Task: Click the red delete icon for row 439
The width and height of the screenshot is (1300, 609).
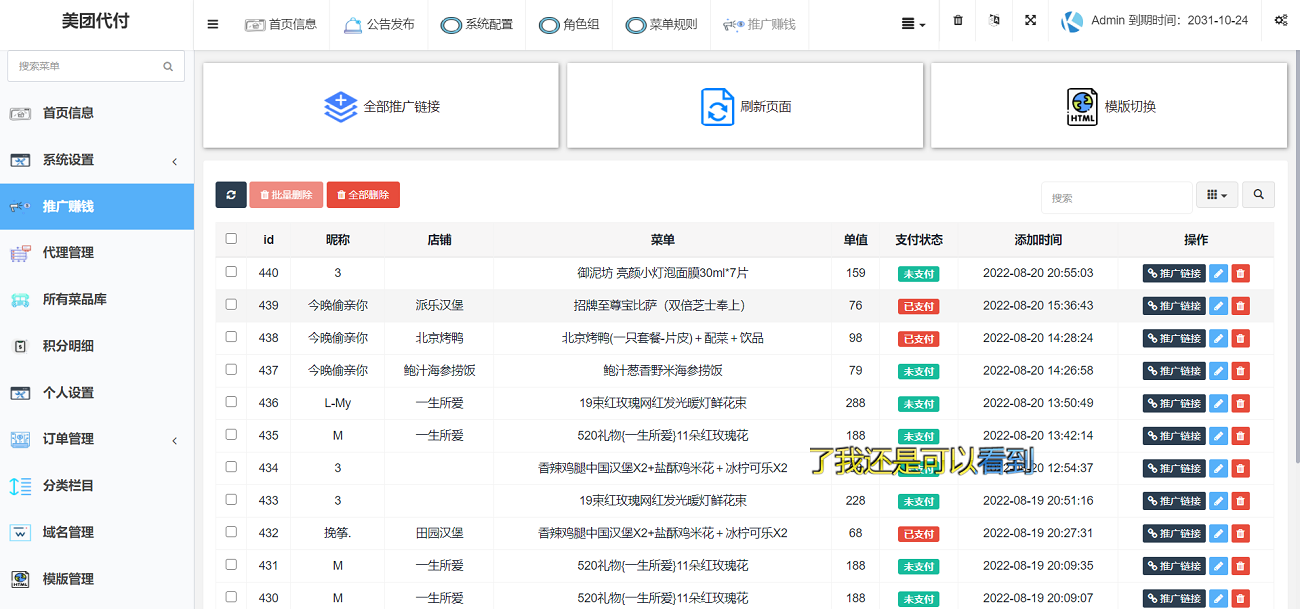Action: [x=1240, y=306]
